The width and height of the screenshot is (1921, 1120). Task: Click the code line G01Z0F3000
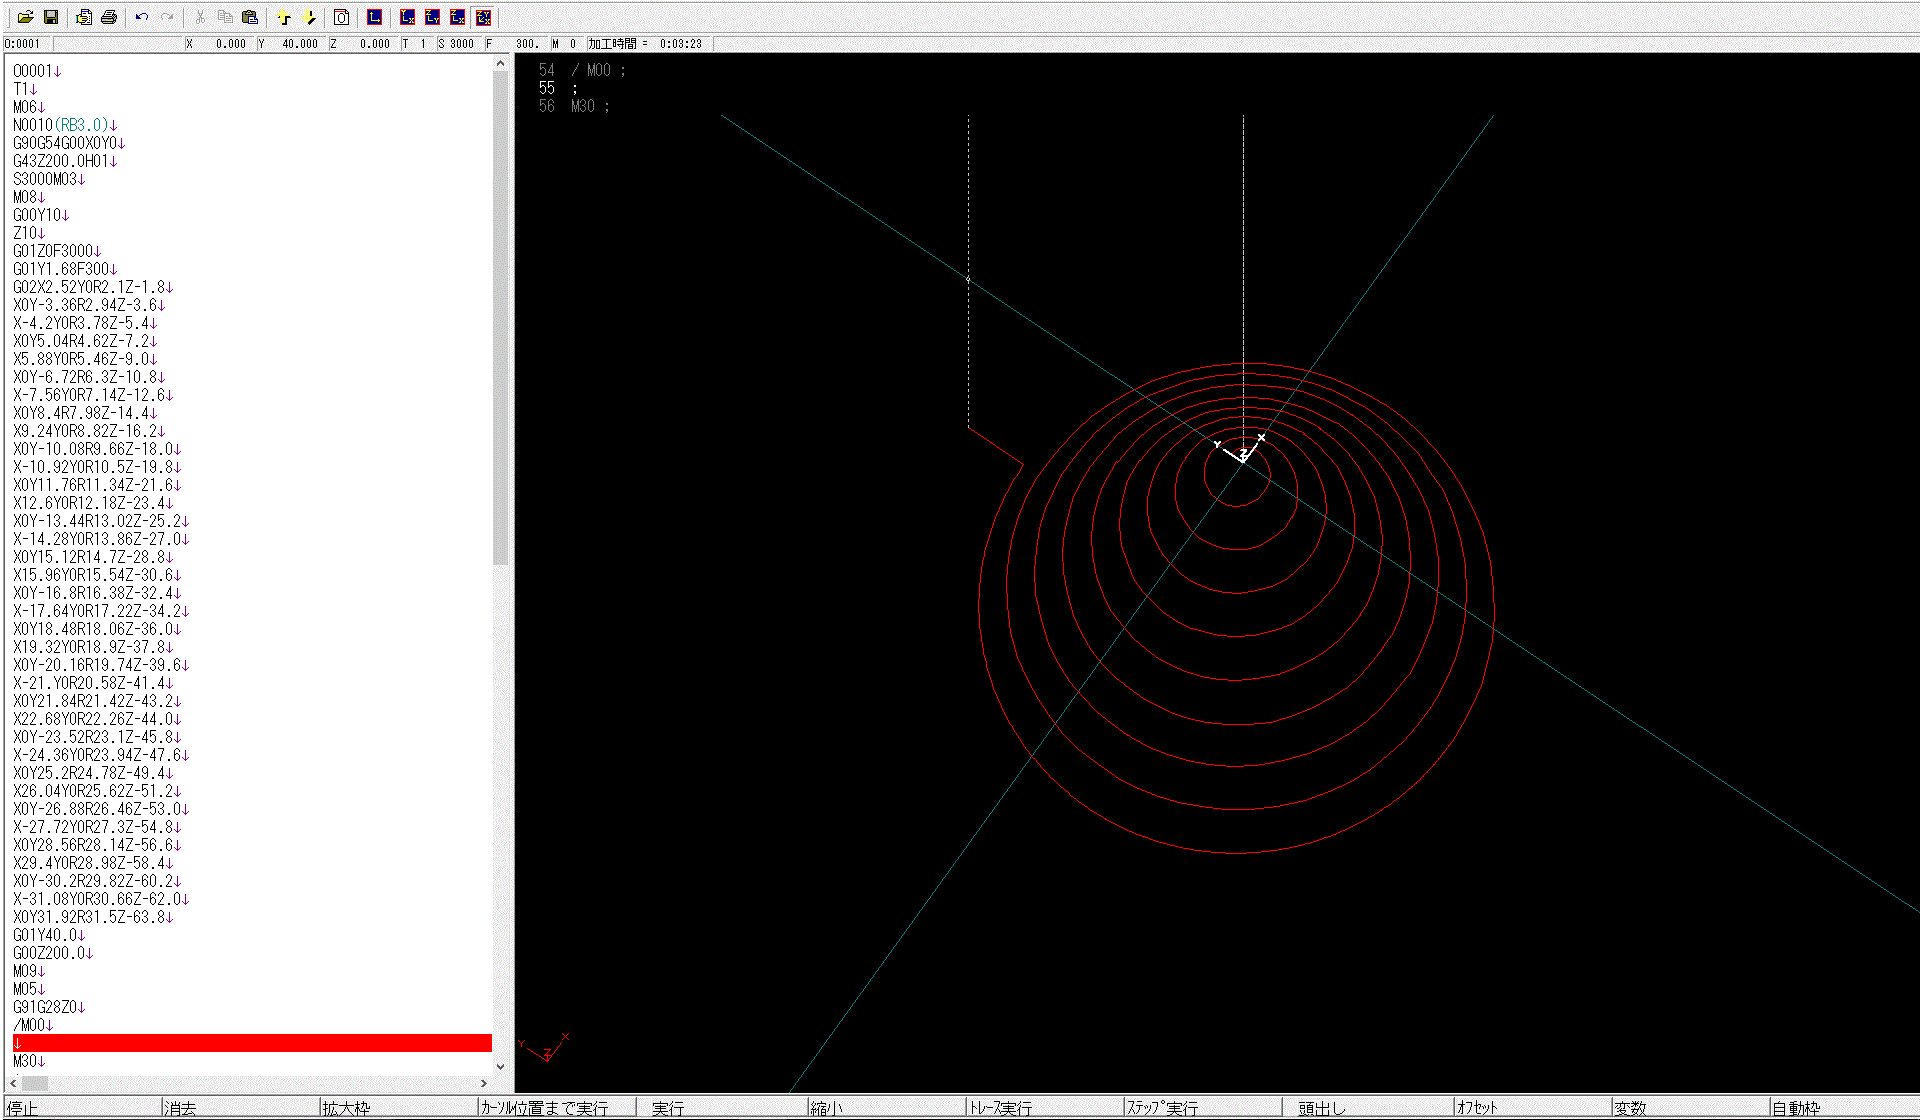pyautogui.click(x=57, y=251)
